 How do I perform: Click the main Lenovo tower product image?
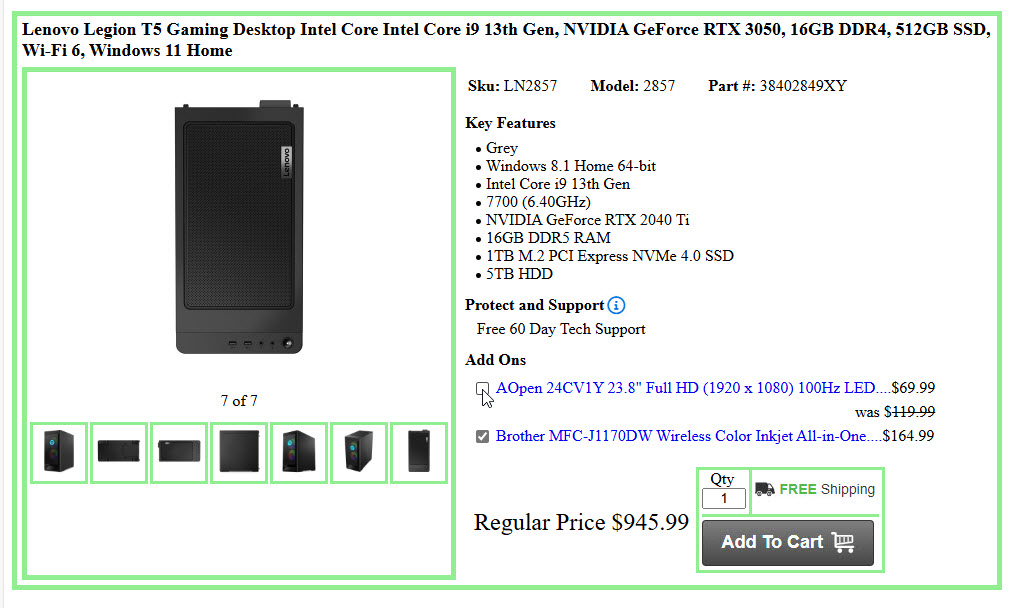239,227
